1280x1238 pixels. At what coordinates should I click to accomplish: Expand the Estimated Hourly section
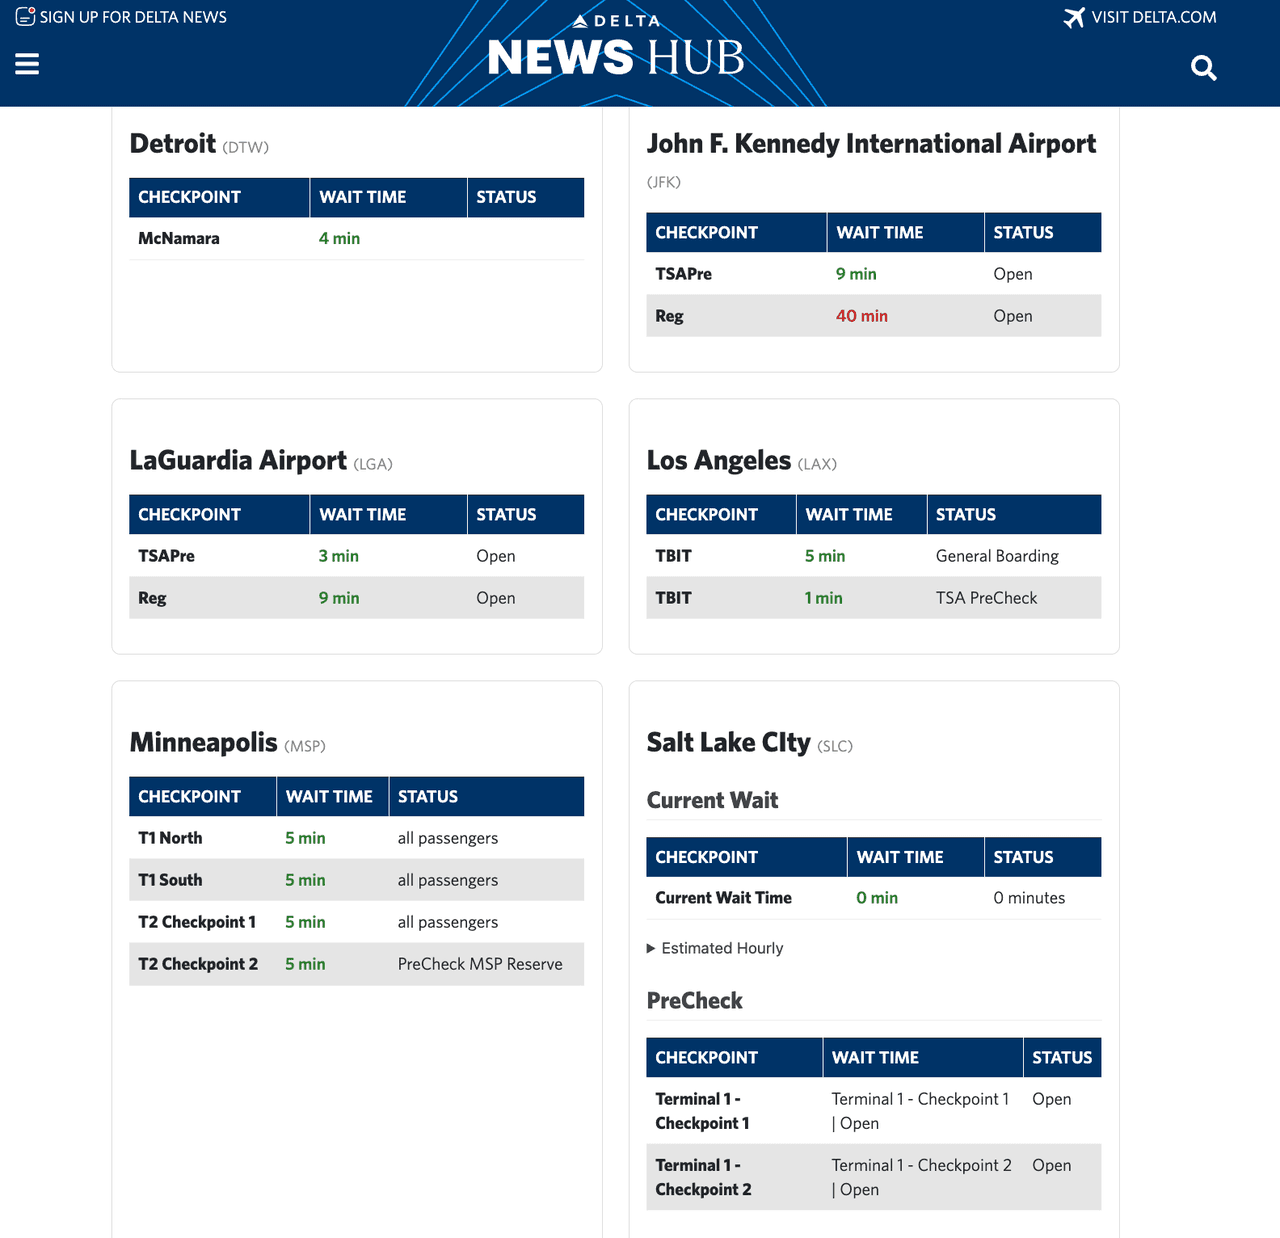[715, 948]
